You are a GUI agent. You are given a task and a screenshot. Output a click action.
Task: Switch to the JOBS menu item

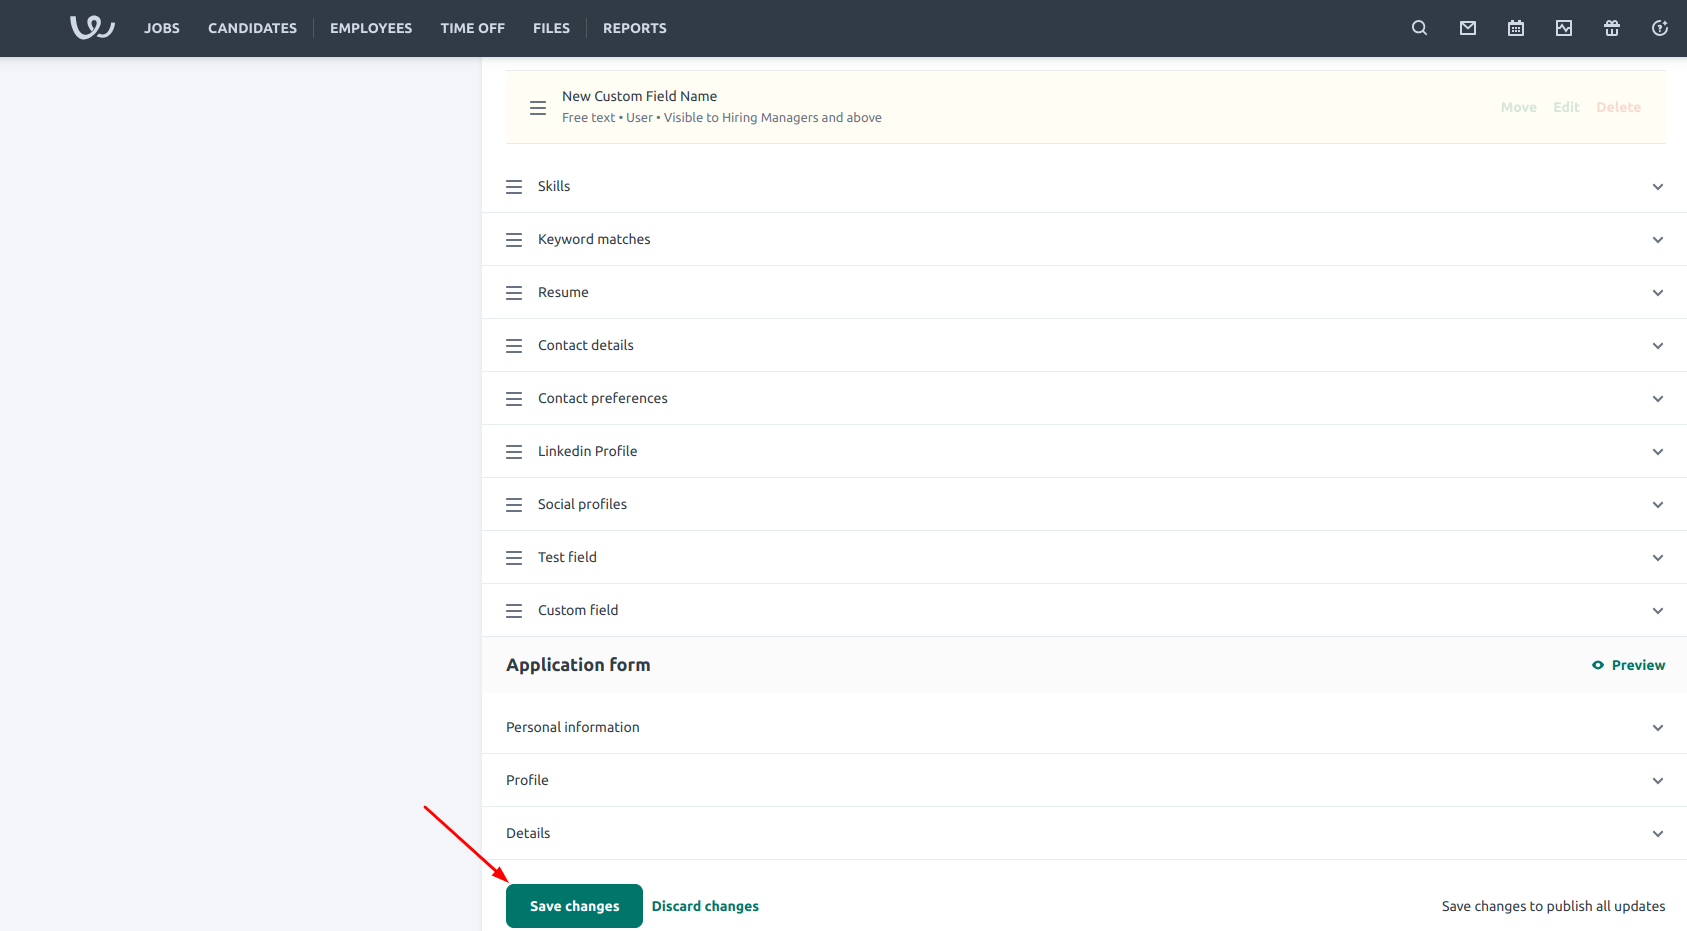point(161,28)
